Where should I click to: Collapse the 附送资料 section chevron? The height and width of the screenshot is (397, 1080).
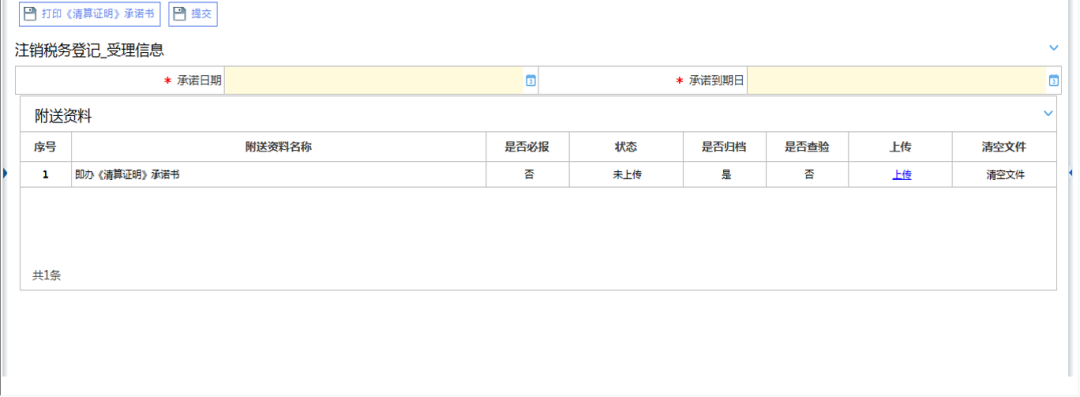click(x=1048, y=113)
